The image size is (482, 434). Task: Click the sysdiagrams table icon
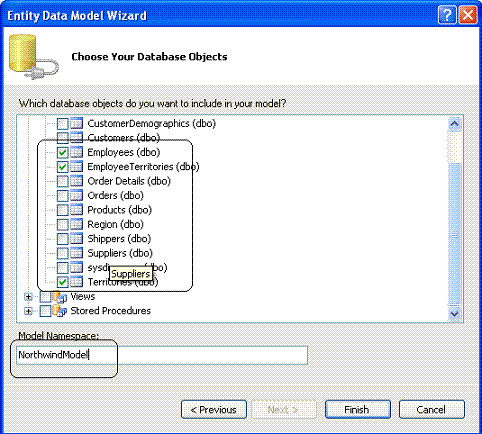(76, 267)
